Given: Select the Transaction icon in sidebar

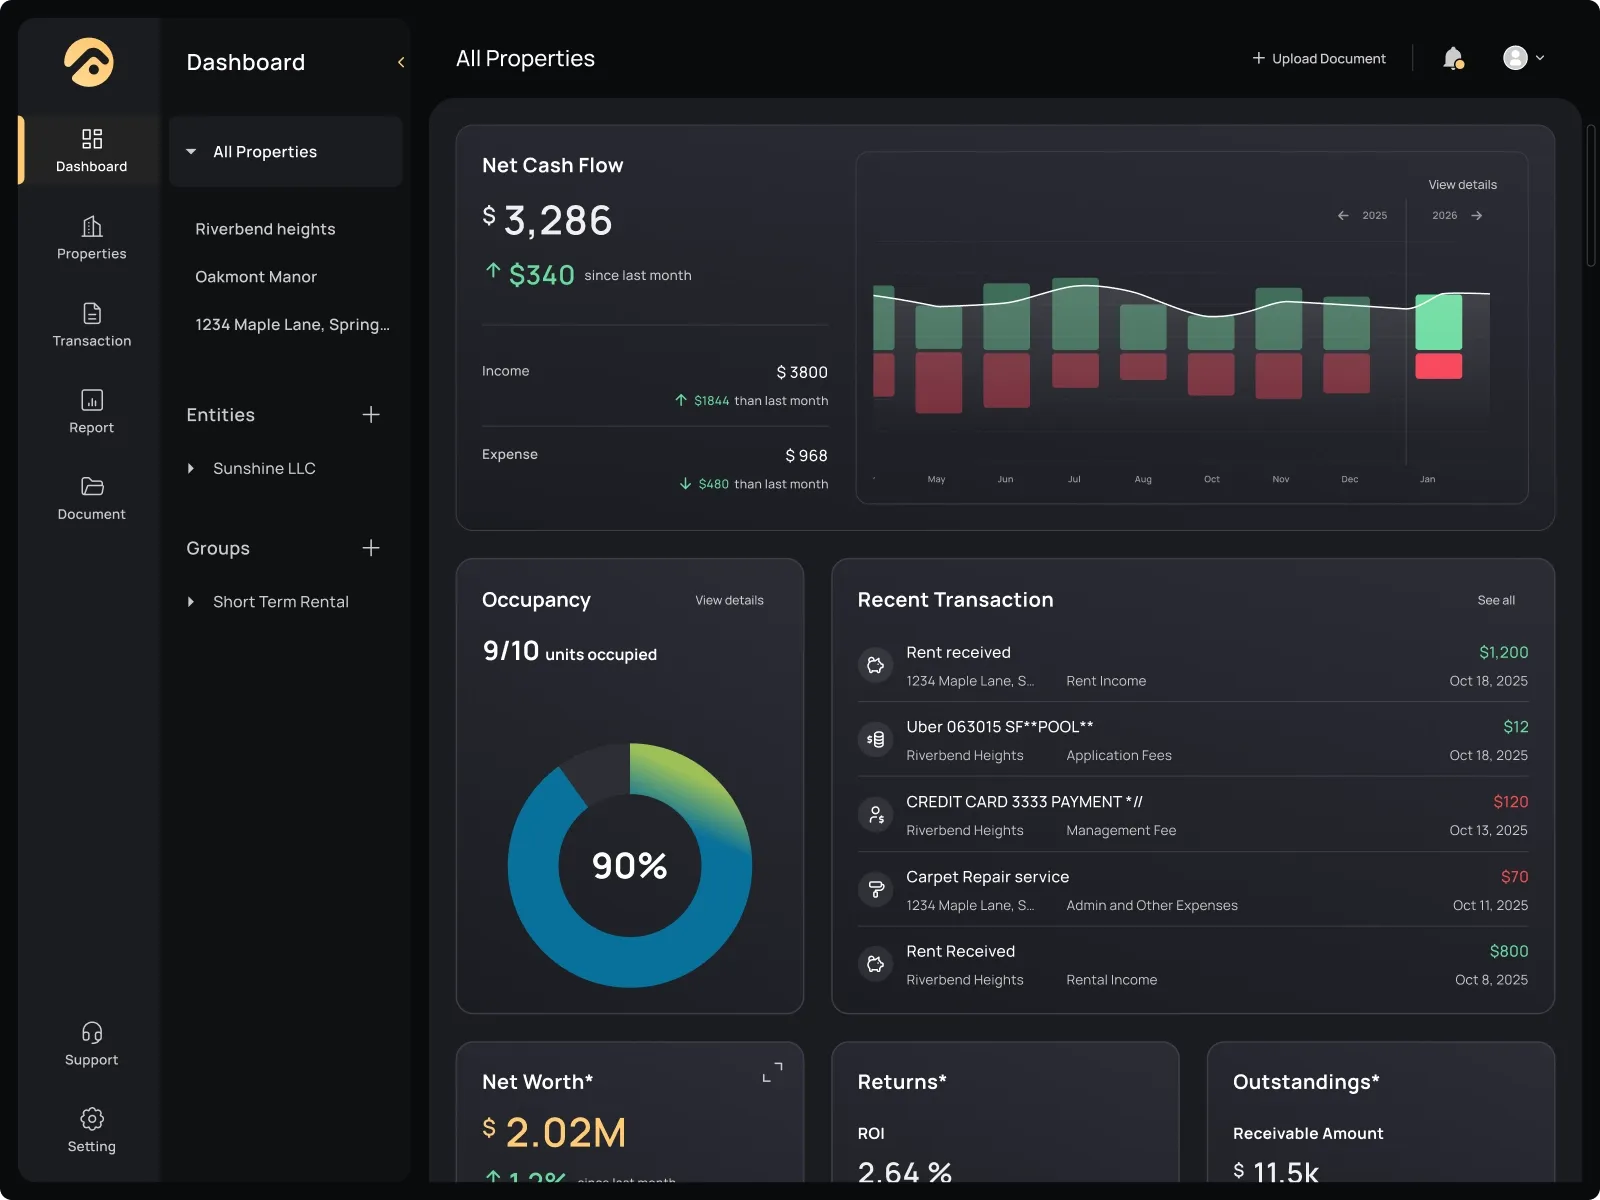Looking at the screenshot, I should pyautogui.click(x=91, y=323).
